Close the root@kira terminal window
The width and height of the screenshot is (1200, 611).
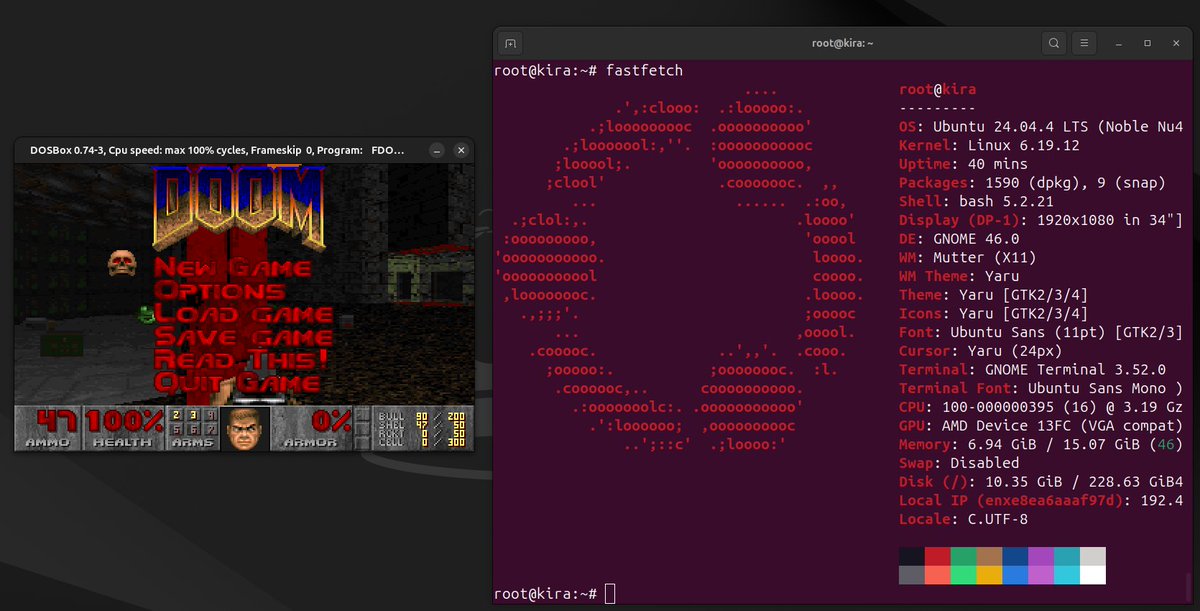[1174, 44]
